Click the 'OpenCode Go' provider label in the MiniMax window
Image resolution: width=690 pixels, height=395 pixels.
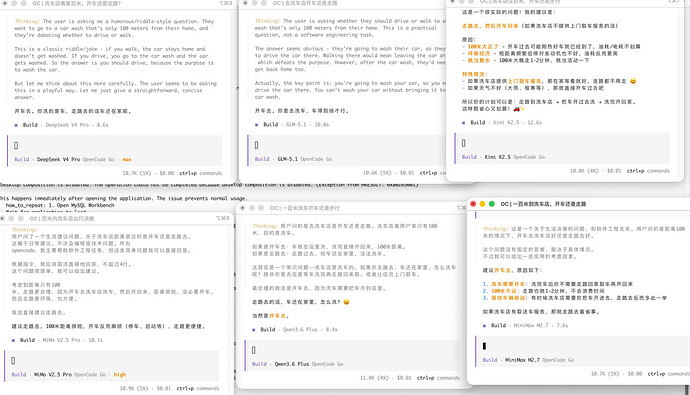coord(558,360)
